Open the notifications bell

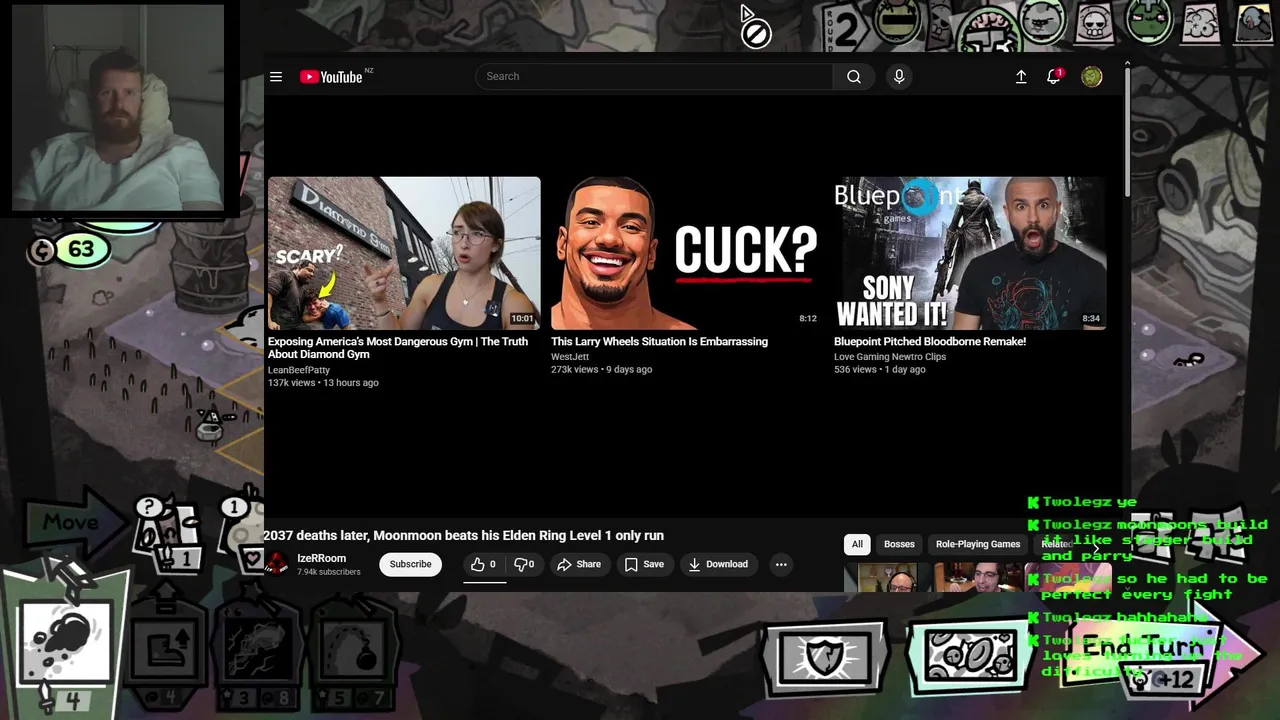coord(1054,77)
